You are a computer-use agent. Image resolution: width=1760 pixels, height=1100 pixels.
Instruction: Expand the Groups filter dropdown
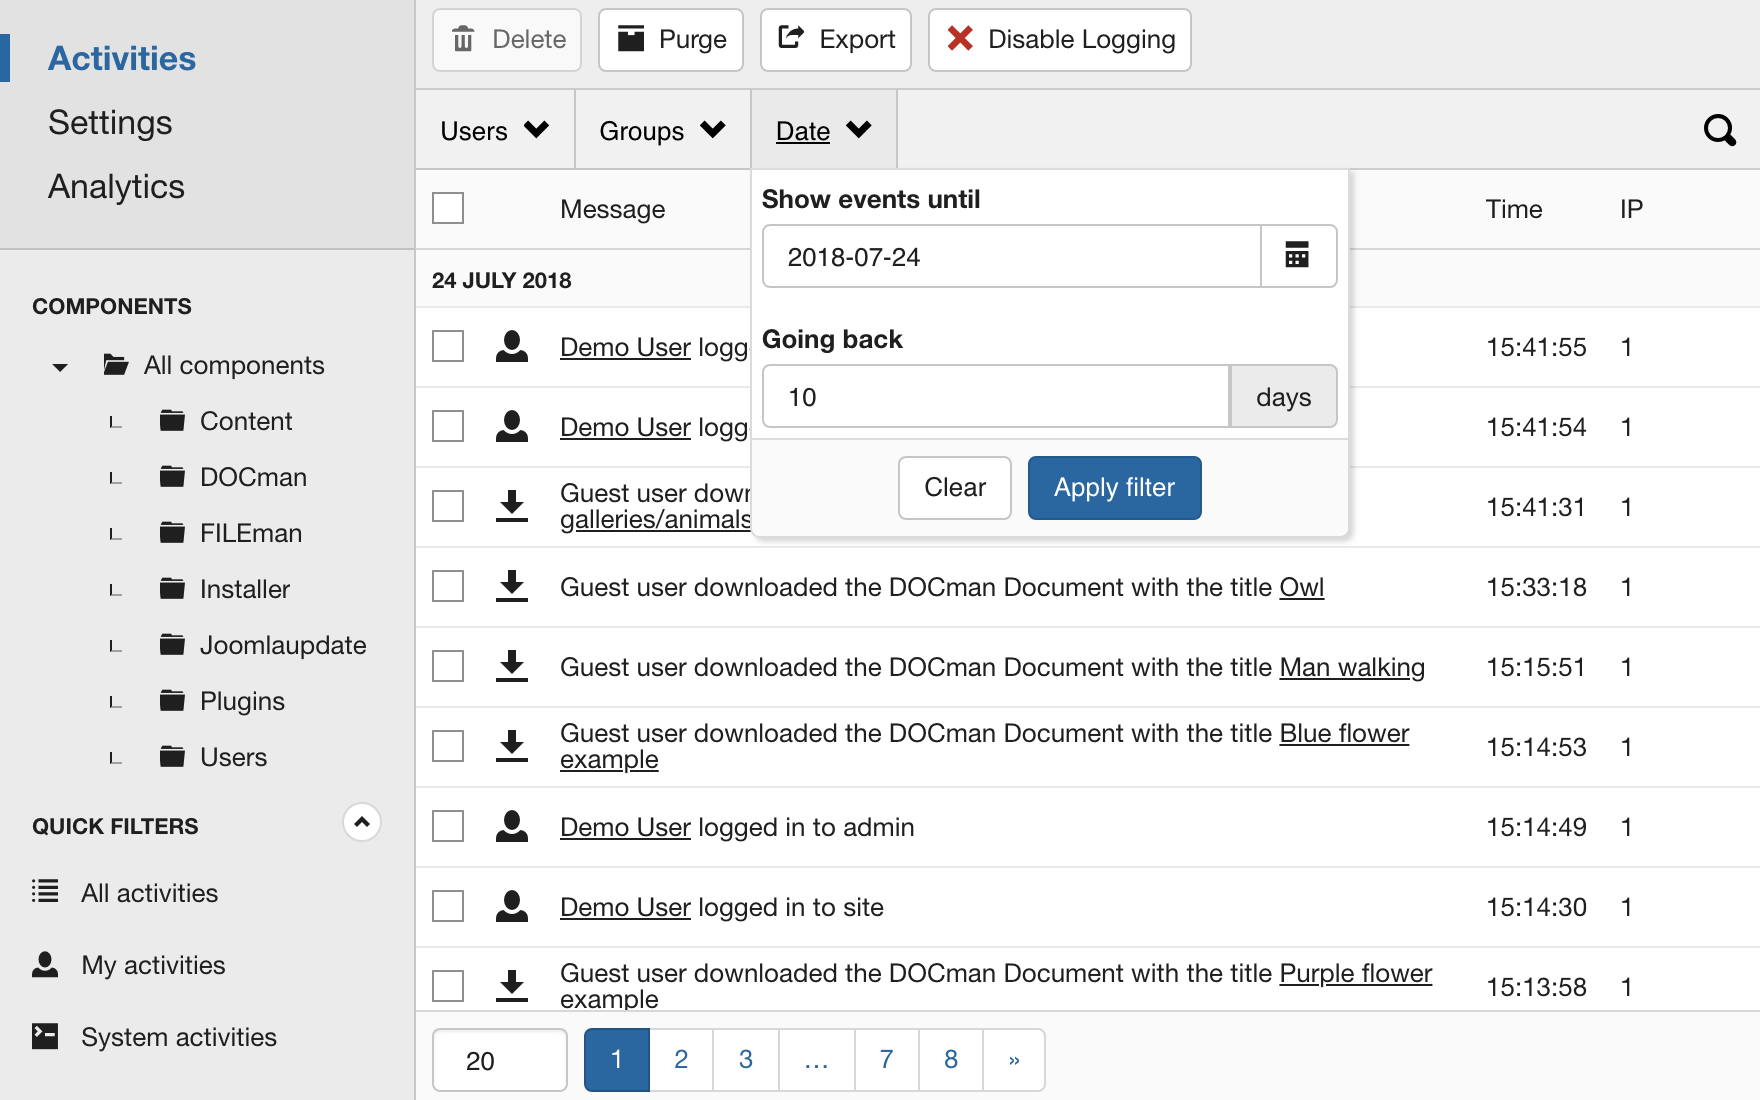point(661,131)
